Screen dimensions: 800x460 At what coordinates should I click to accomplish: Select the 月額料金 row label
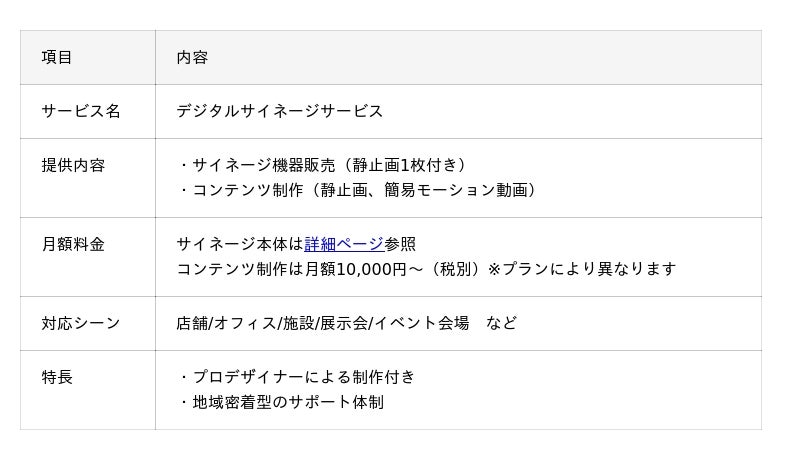tap(72, 244)
